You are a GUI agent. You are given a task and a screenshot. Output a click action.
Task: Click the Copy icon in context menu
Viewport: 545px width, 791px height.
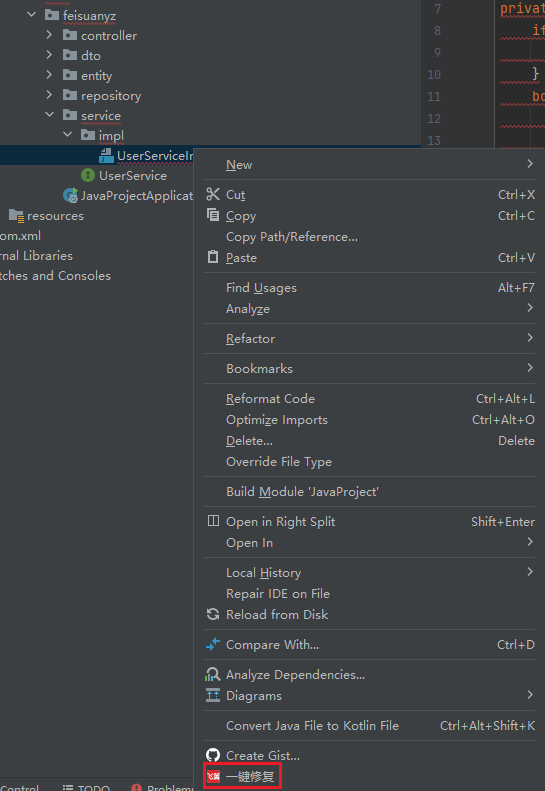point(213,215)
